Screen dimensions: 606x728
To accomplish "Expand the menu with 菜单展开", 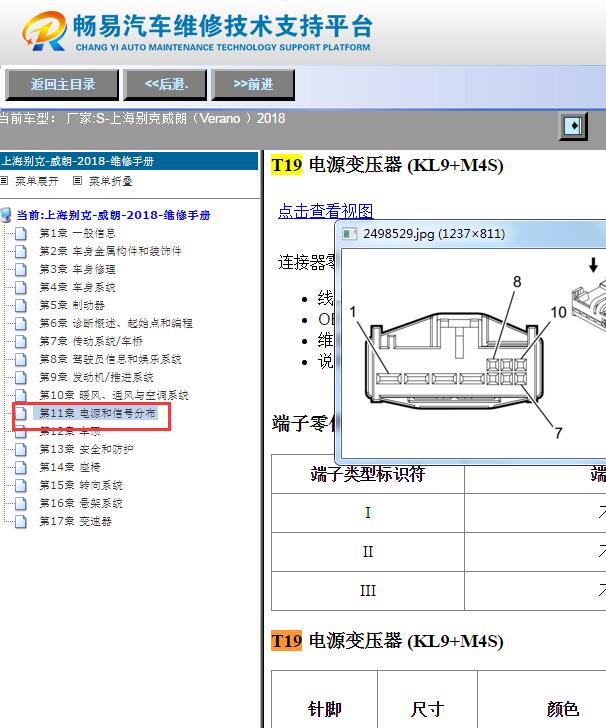I will 37,181.
